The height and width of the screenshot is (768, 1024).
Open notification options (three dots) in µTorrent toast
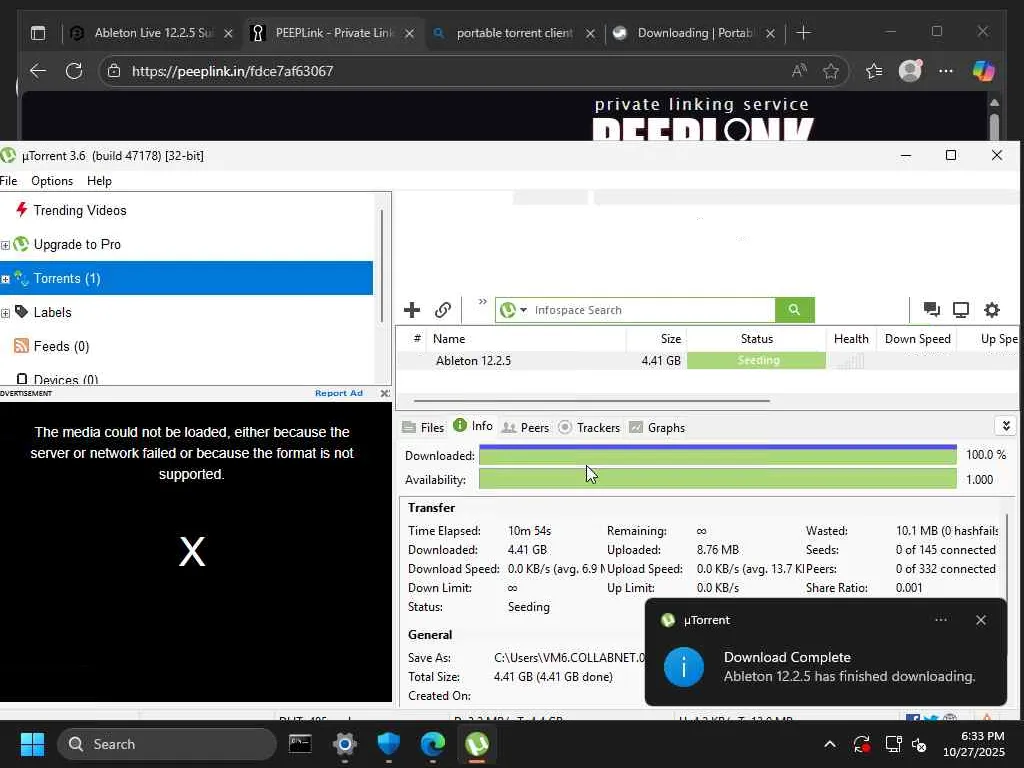[940, 620]
